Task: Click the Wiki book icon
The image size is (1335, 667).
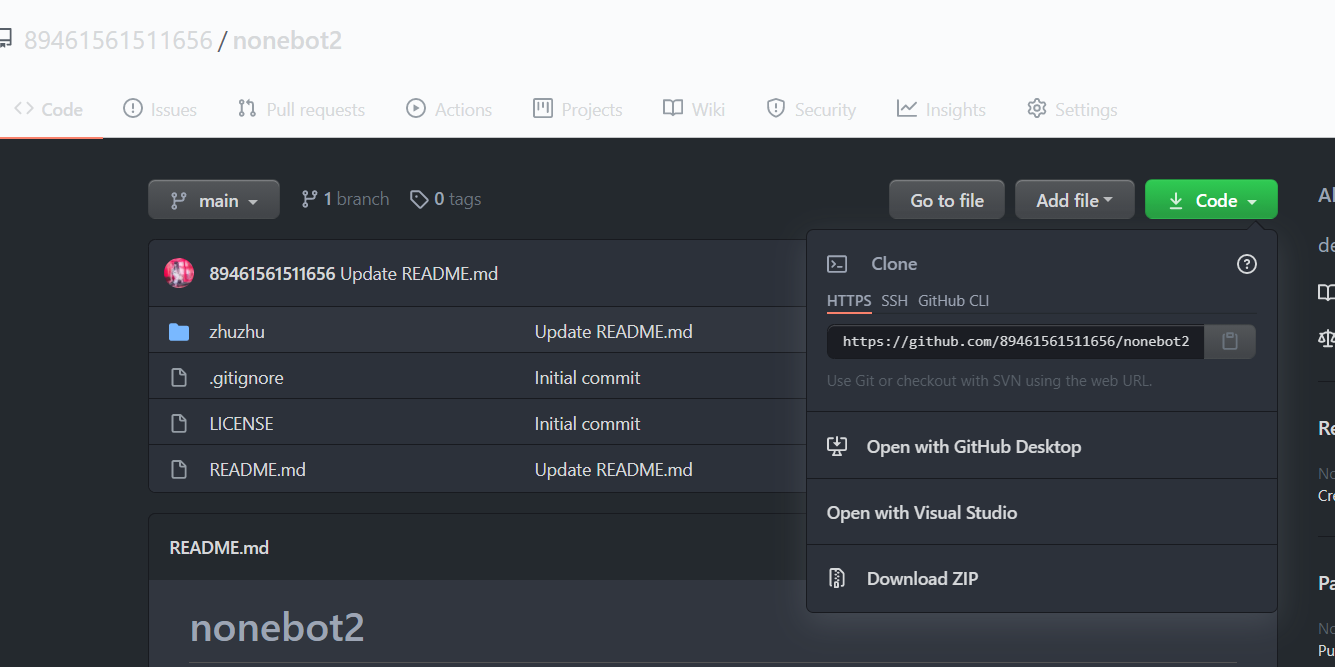Action: (673, 108)
